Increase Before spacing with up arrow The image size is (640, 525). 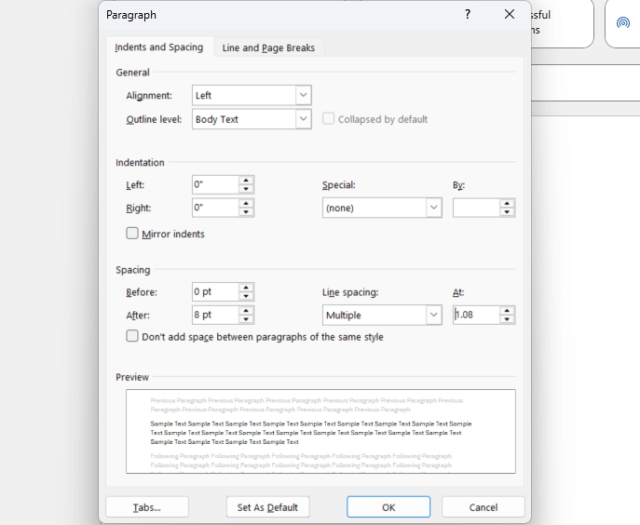click(246, 287)
